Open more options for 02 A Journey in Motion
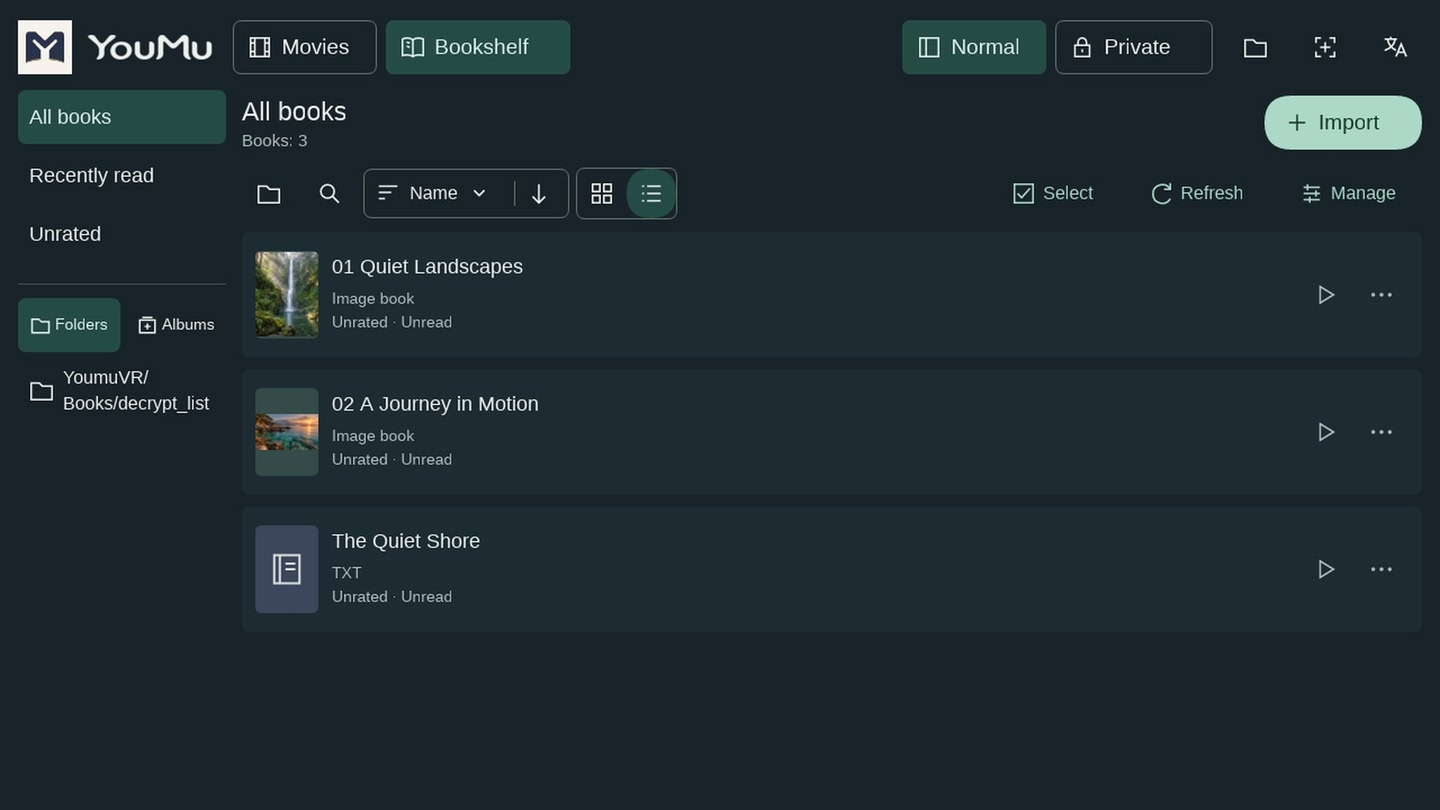This screenshot has height=810, width=1440. click(1381, 432)
